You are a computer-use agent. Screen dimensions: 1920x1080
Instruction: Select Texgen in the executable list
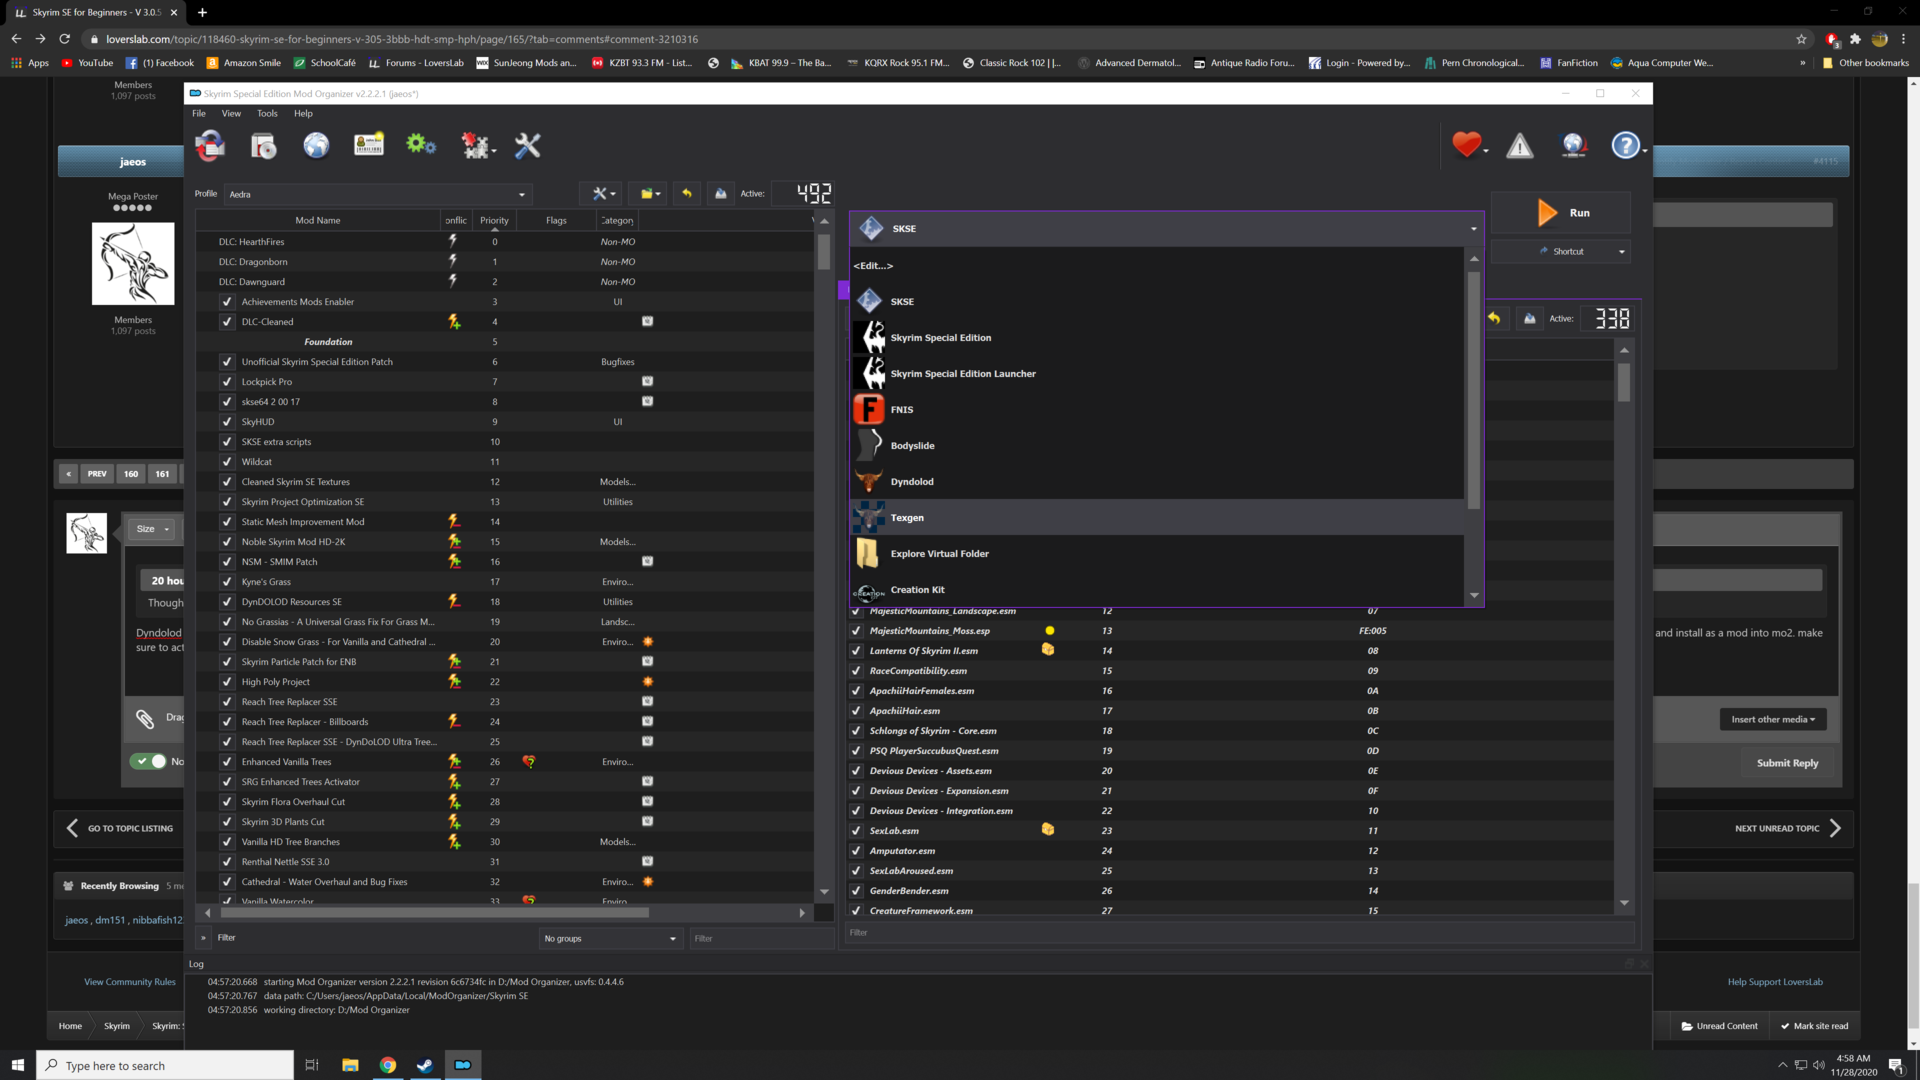(1157, 517)
